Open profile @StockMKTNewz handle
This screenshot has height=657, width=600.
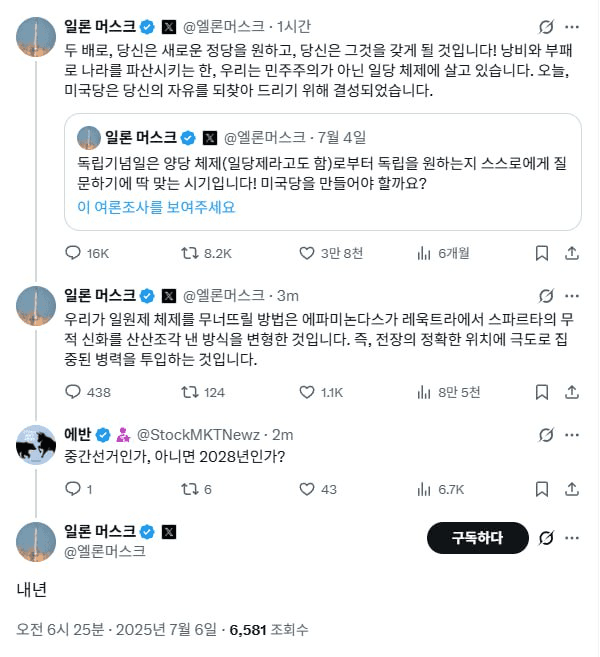click(198, 435)
